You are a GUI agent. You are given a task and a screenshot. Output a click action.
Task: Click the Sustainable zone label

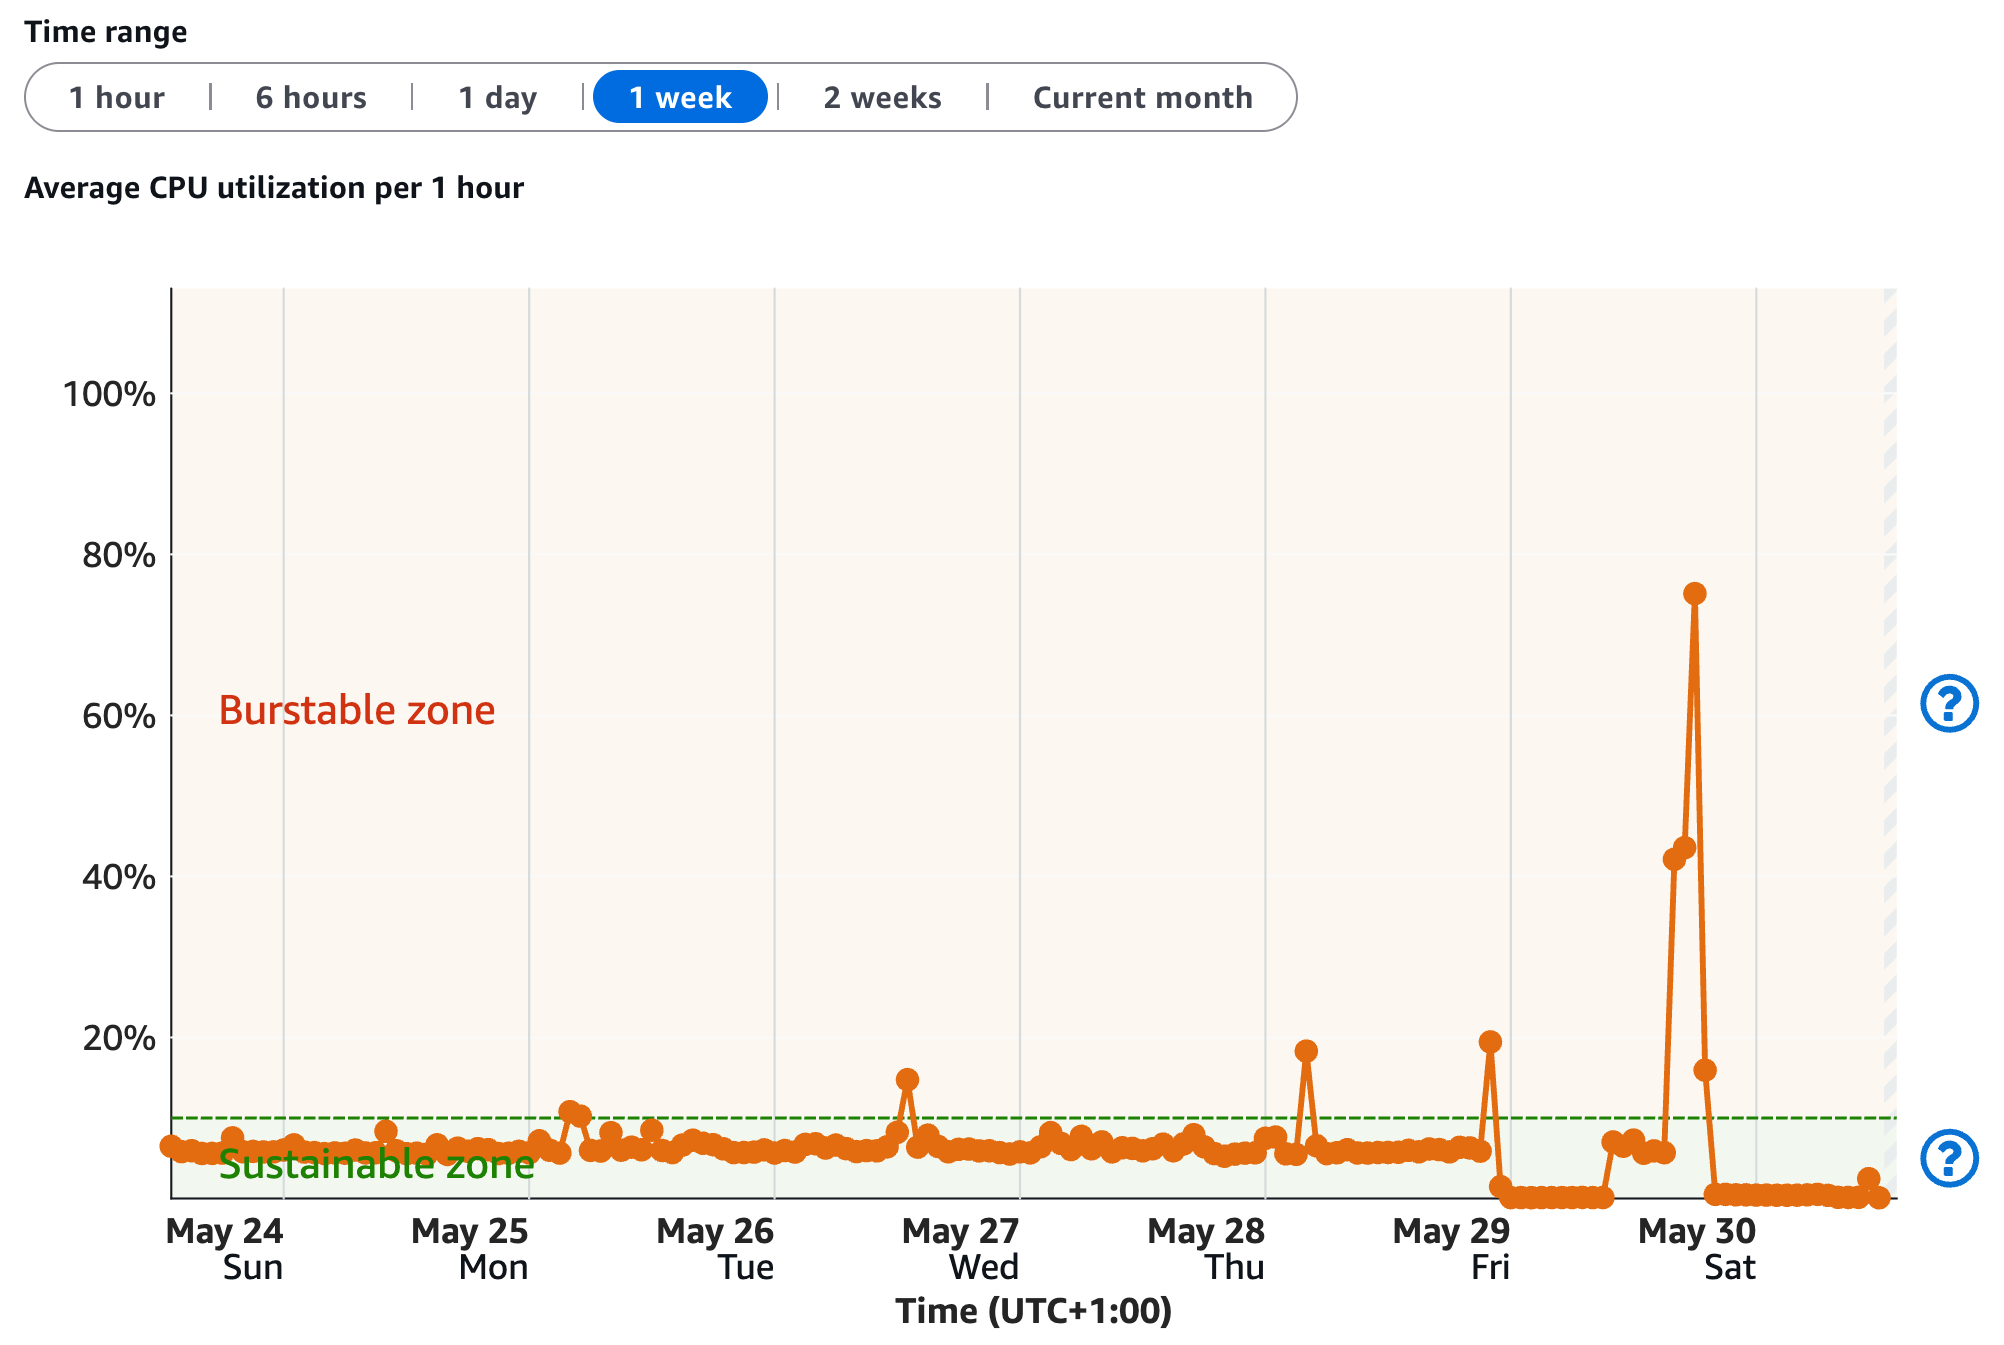click(x=376, y=1164)
